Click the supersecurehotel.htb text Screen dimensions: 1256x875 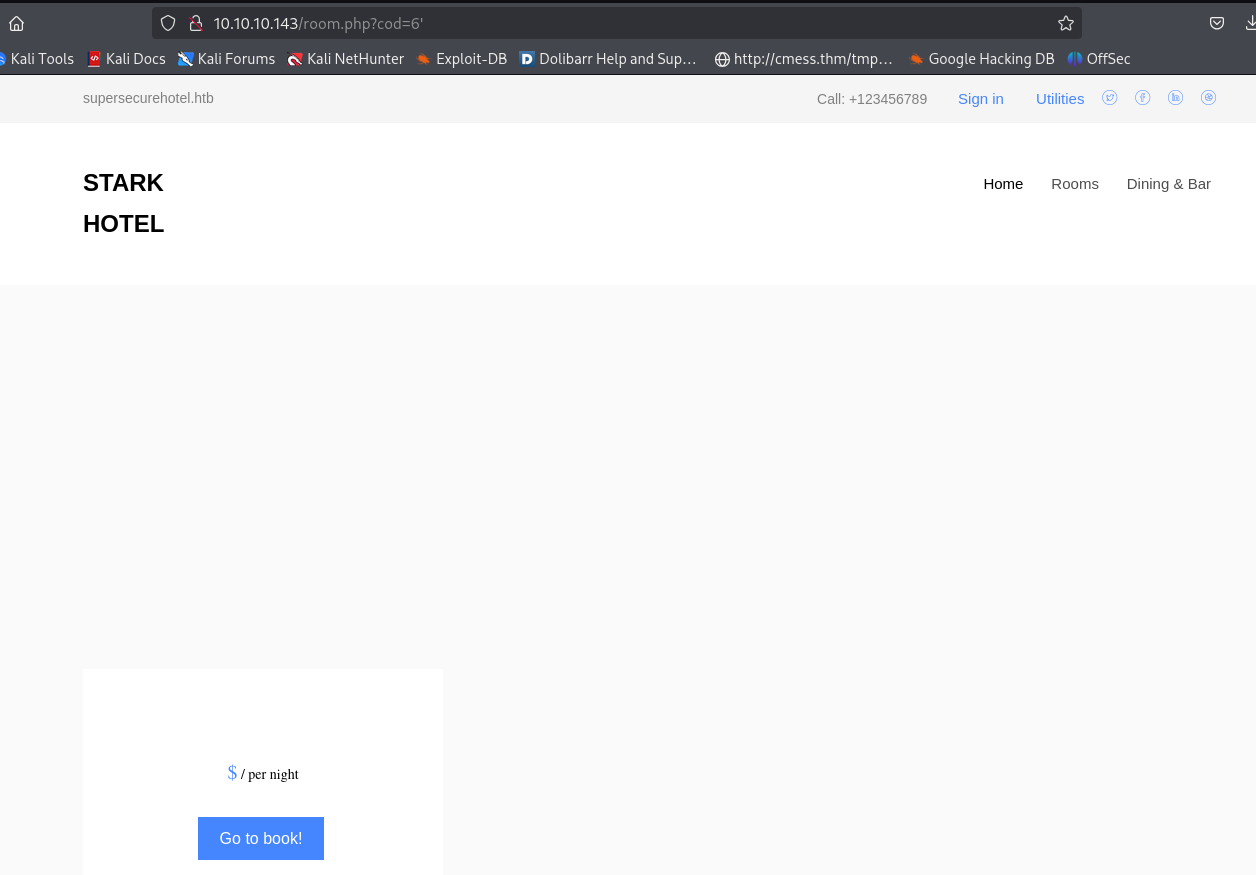148,98
